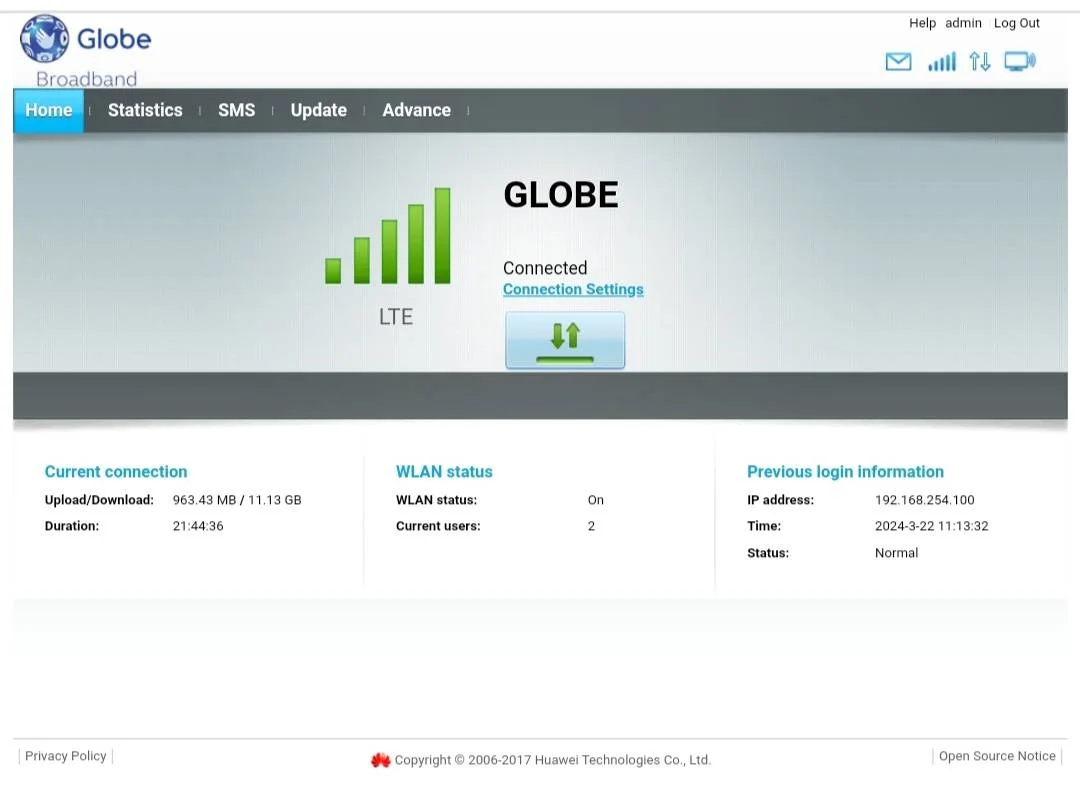Open the SMS tab
This screenshot has width=1080, height=806.
coord(236,110)
